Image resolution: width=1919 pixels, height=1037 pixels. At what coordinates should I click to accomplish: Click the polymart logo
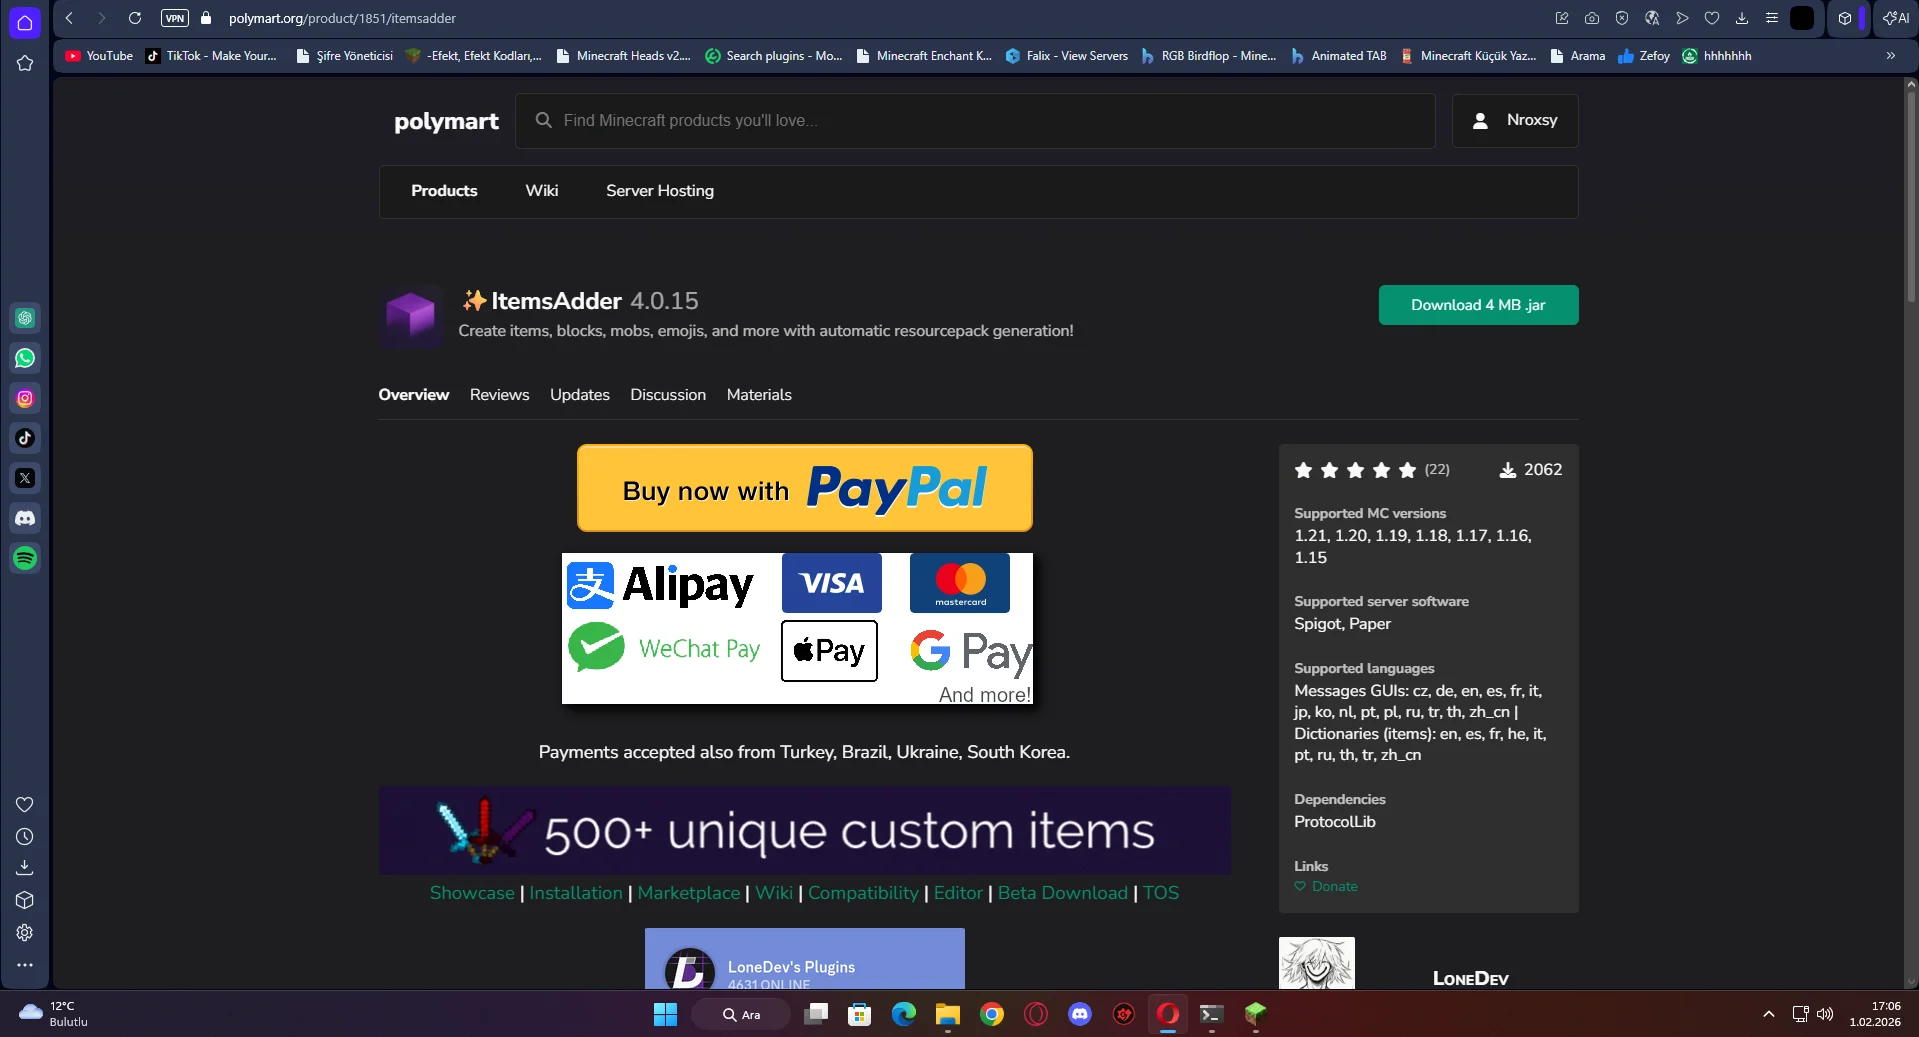coord(446,121)
